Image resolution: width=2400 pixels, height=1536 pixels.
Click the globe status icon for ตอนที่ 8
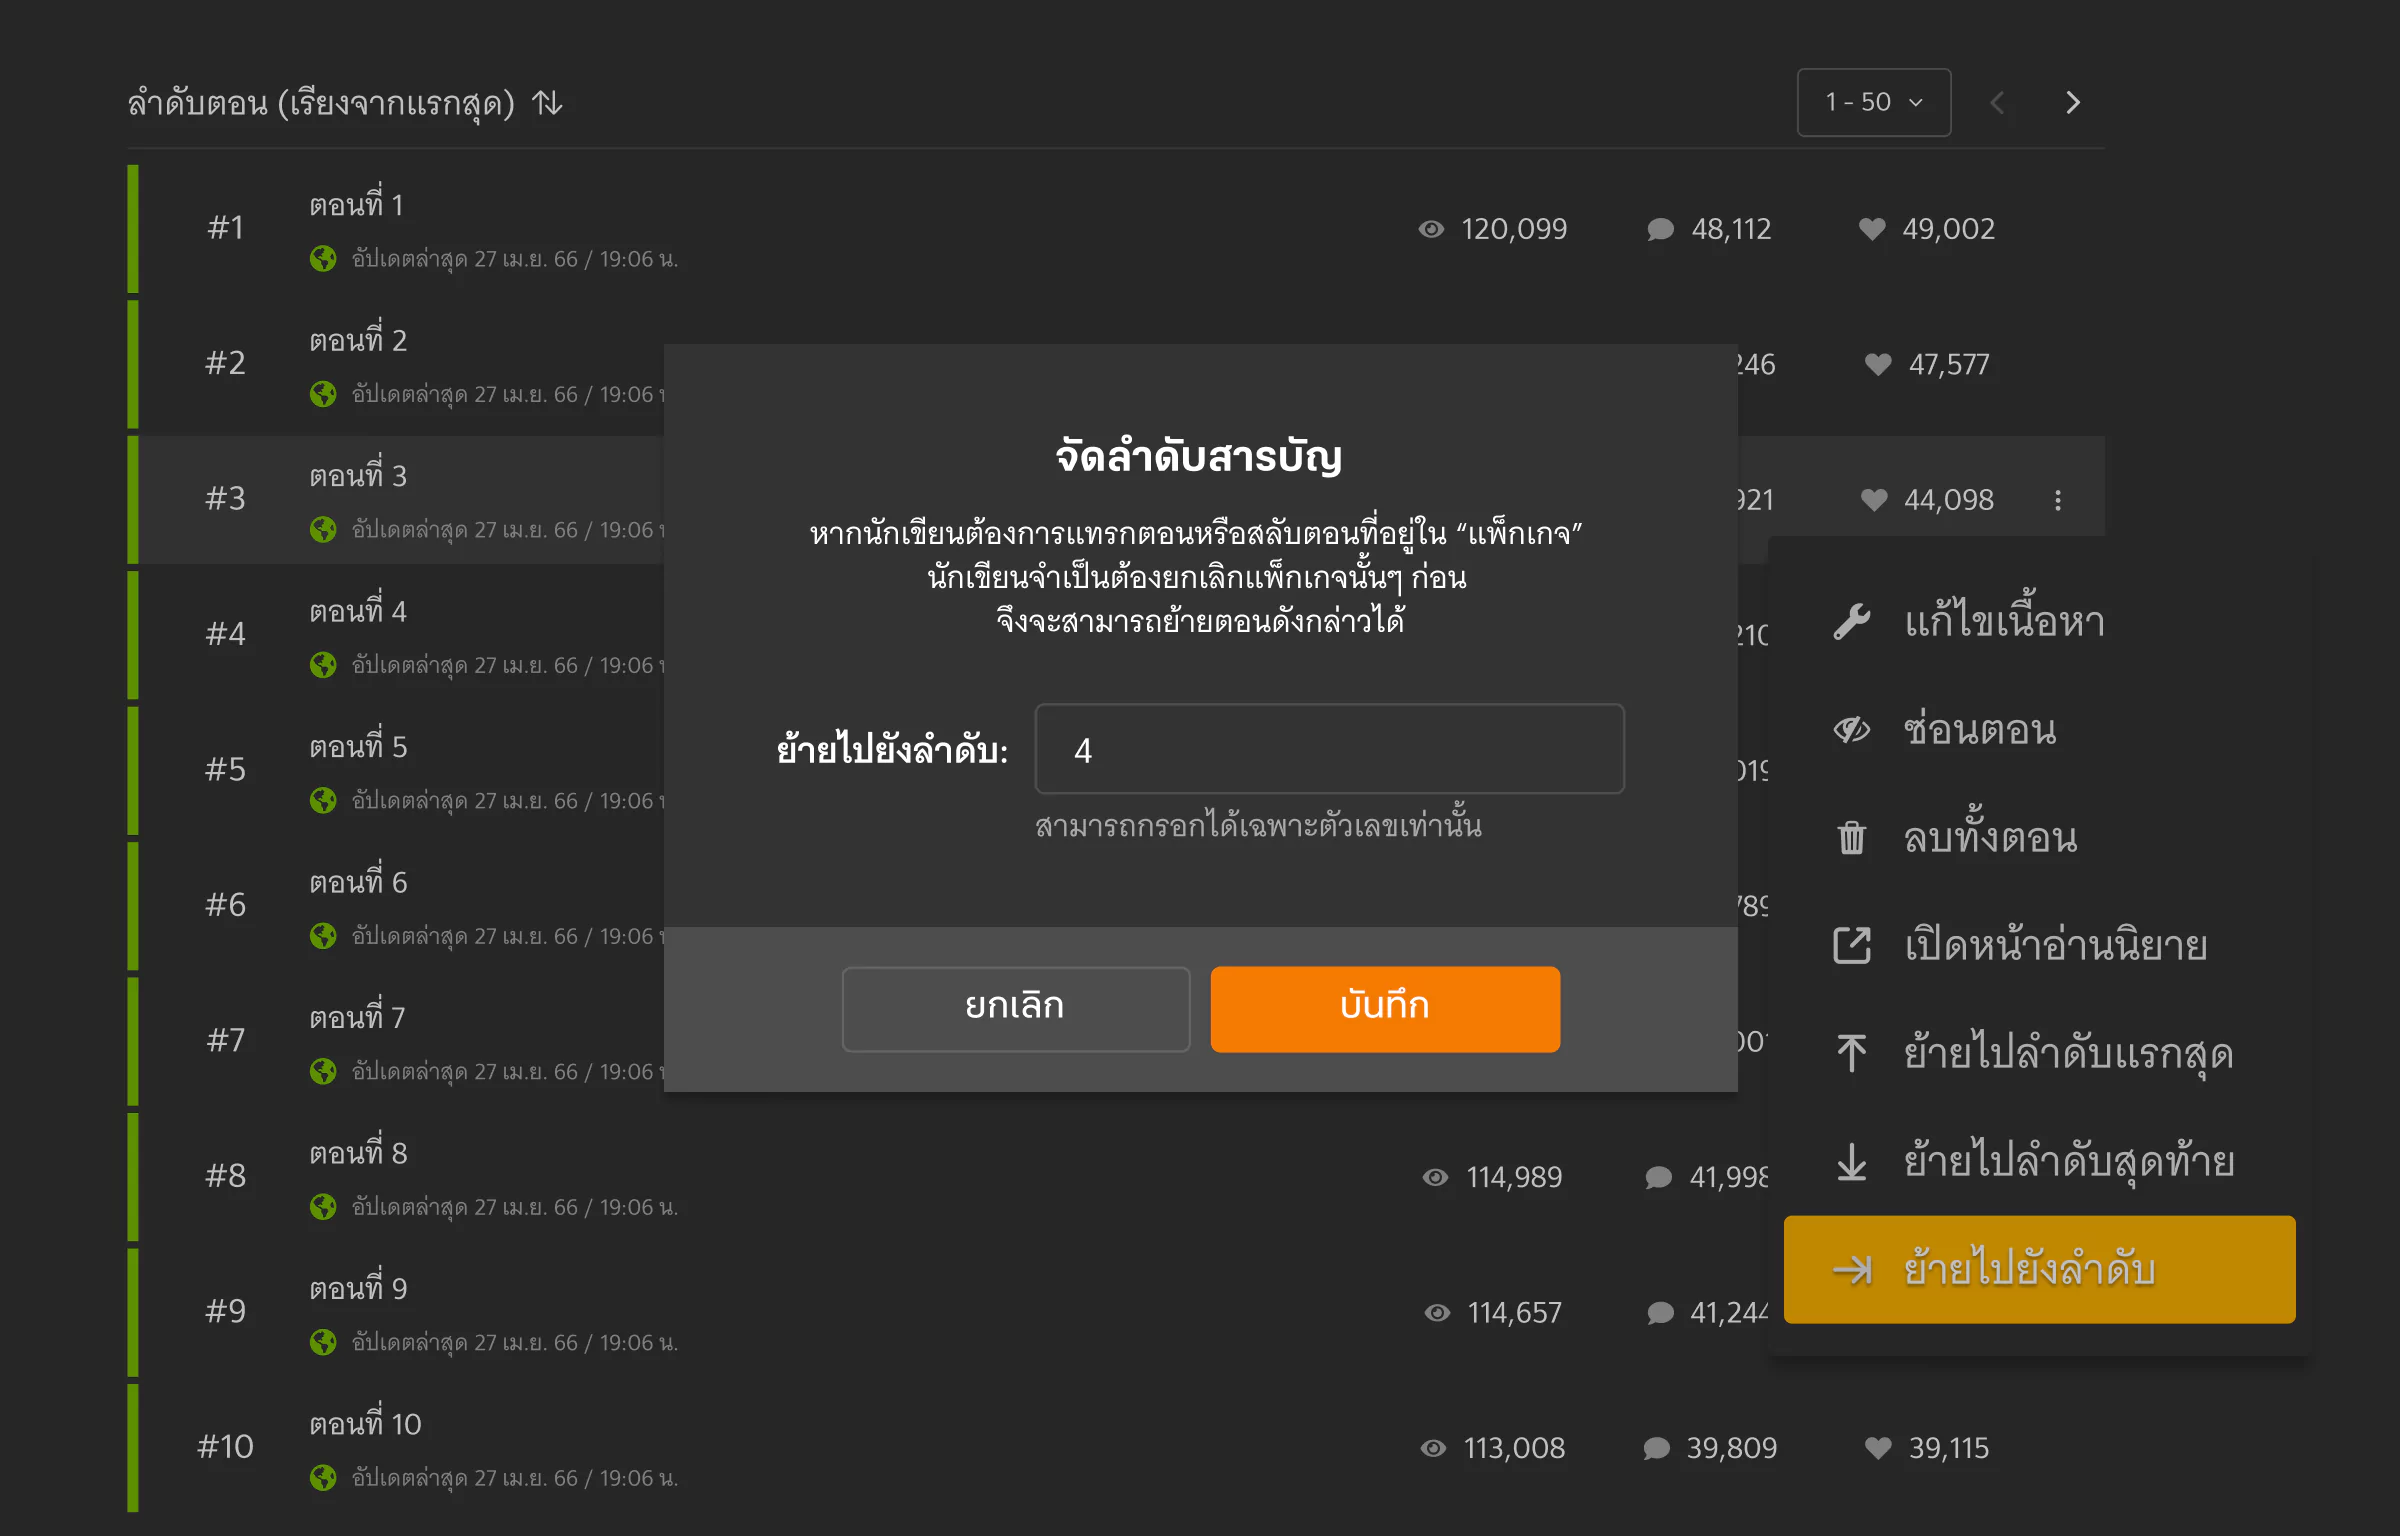pos(323,1207)
